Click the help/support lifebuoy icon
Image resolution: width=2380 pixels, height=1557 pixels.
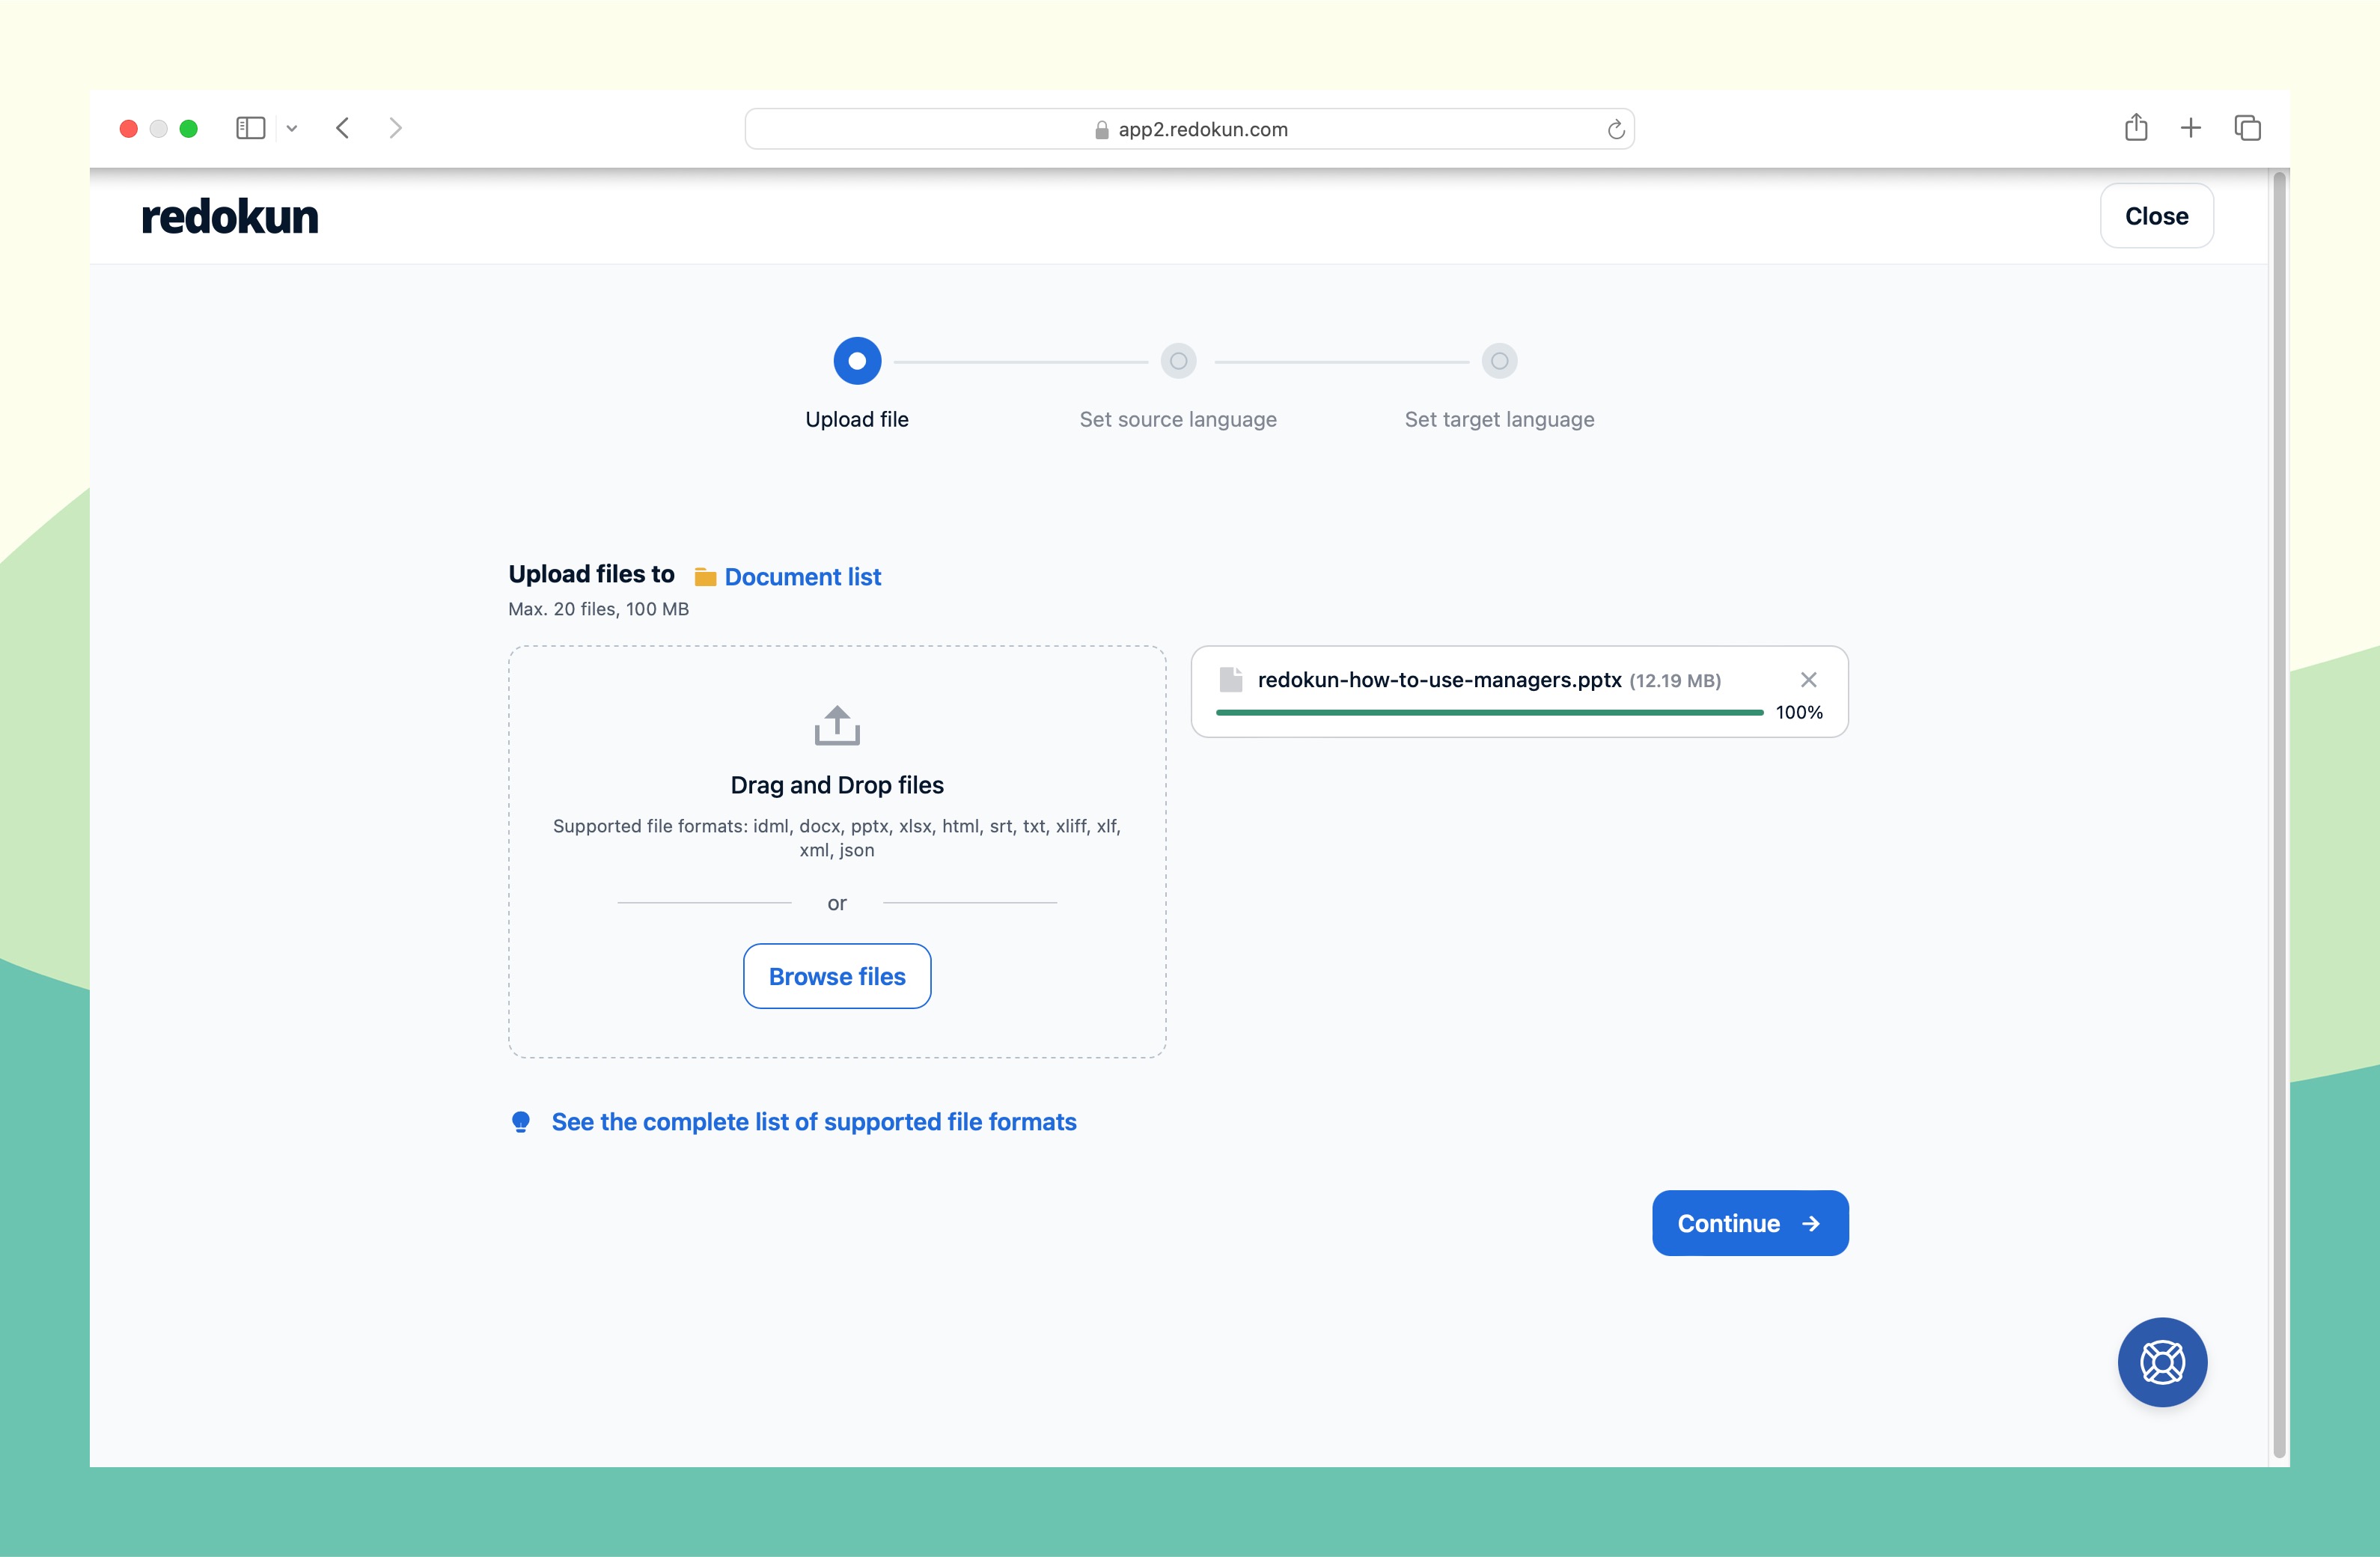pyautogui.click(x=2163, y=1361)
